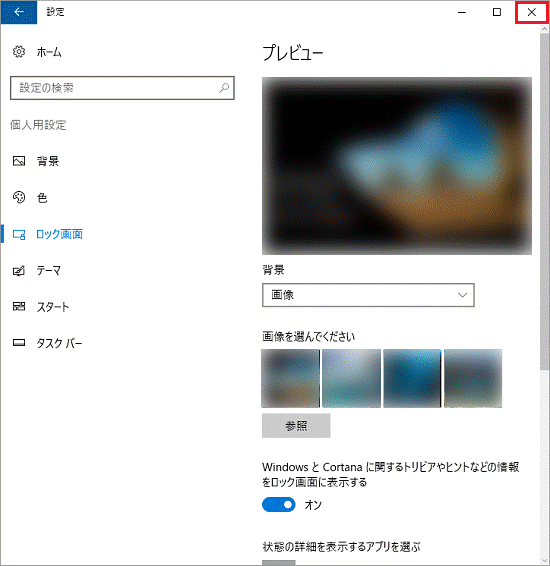This screenshot has height=566, width=550.
Task: Click the プレビュー heading
Action: click(x=293, y=53)
